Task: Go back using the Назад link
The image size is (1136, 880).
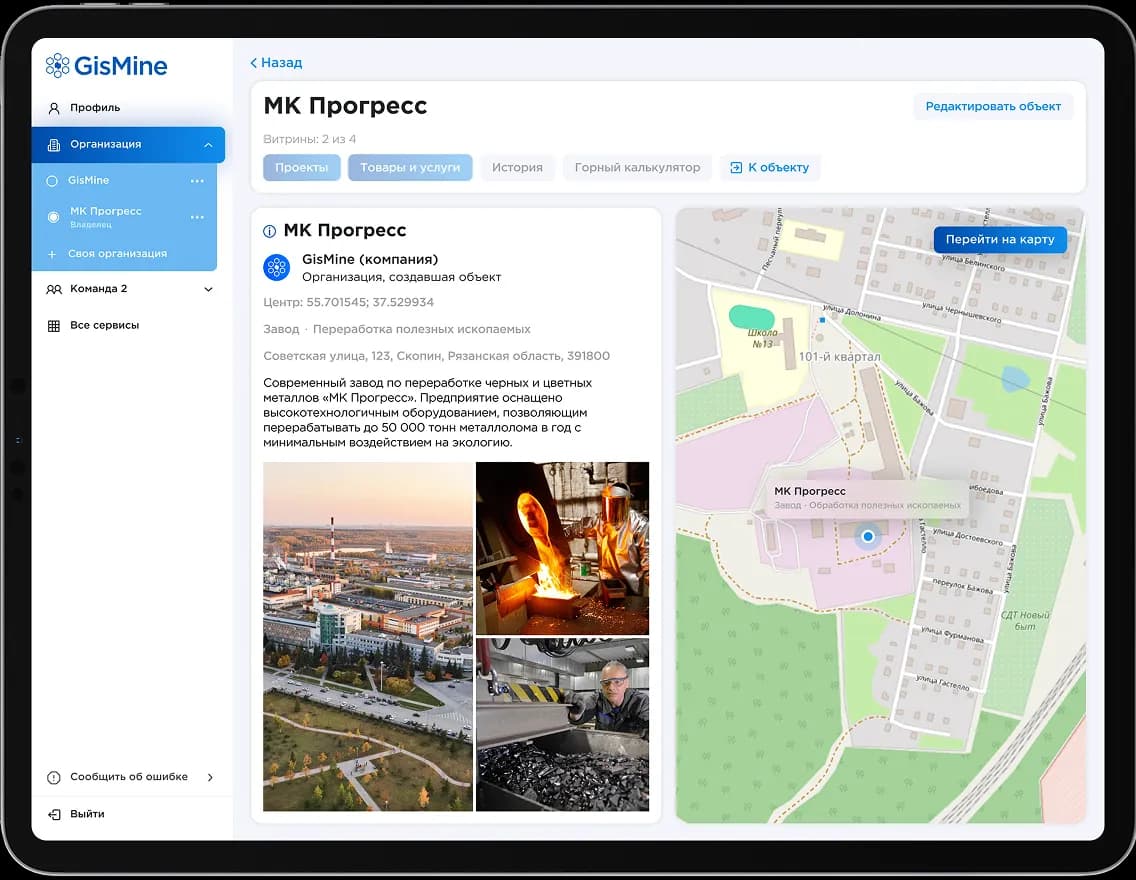Action: click(x=276, y=63)
